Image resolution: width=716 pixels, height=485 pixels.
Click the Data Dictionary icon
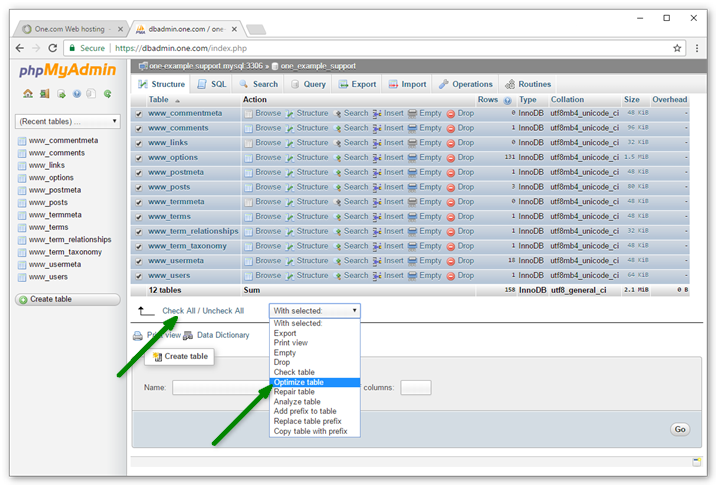point(188,336)
